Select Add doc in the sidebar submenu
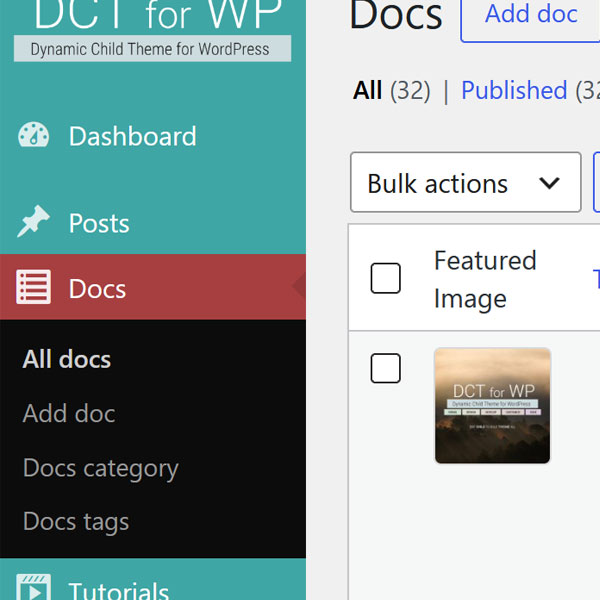The width and height of the screenshot is (600, 600). [69, 414]
